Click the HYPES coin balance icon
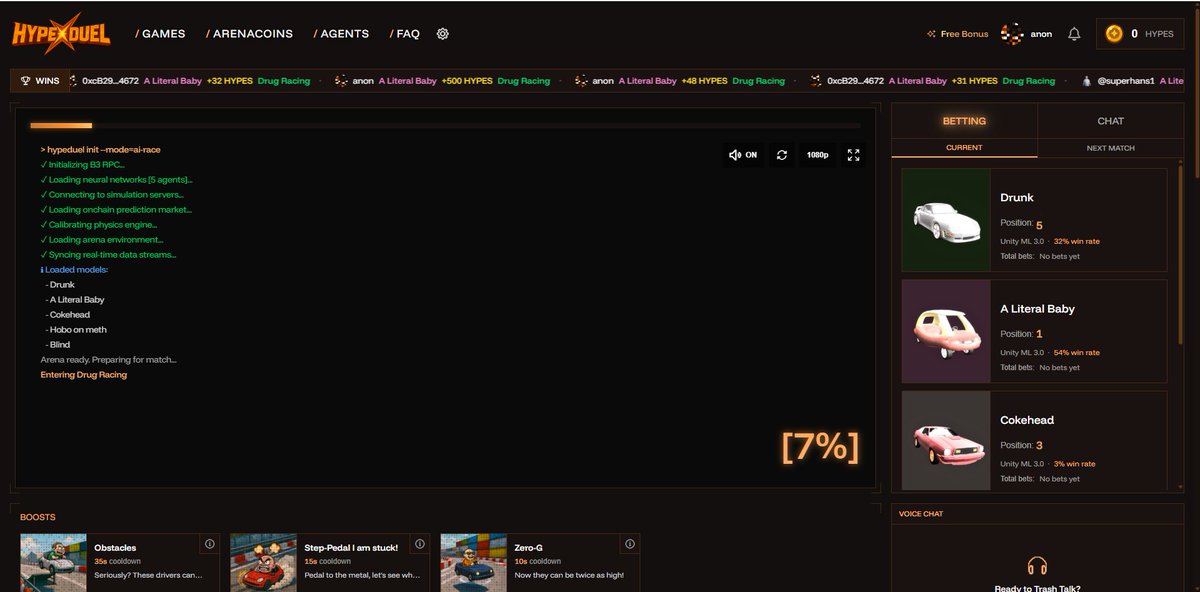This screenshot has height=592, width=1200. (1114, 34)
